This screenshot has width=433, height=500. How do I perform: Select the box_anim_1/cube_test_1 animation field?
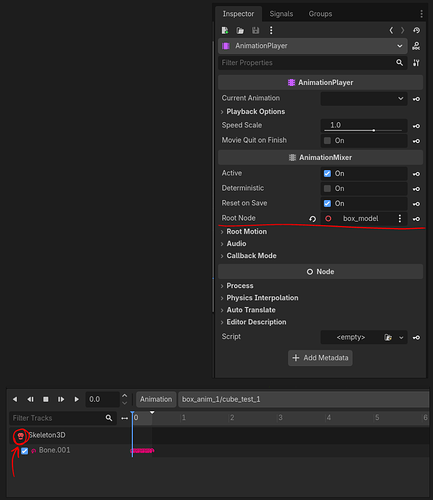(x=304, y=399)
